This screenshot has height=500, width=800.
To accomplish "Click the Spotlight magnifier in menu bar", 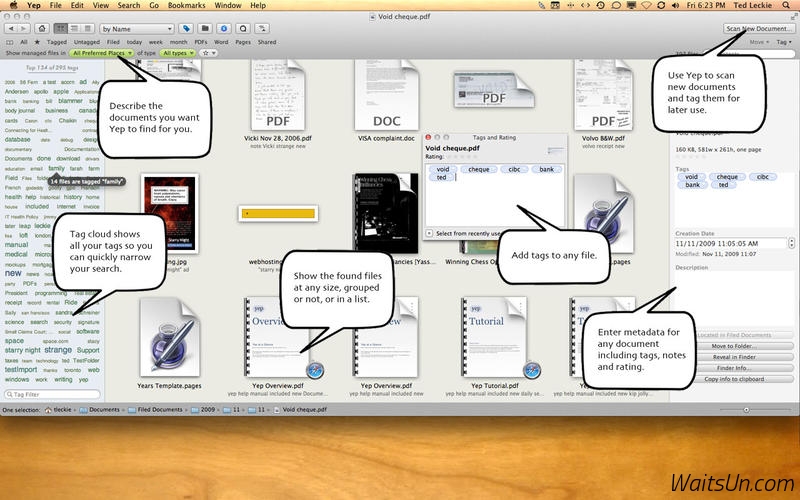I will point(786,5).
